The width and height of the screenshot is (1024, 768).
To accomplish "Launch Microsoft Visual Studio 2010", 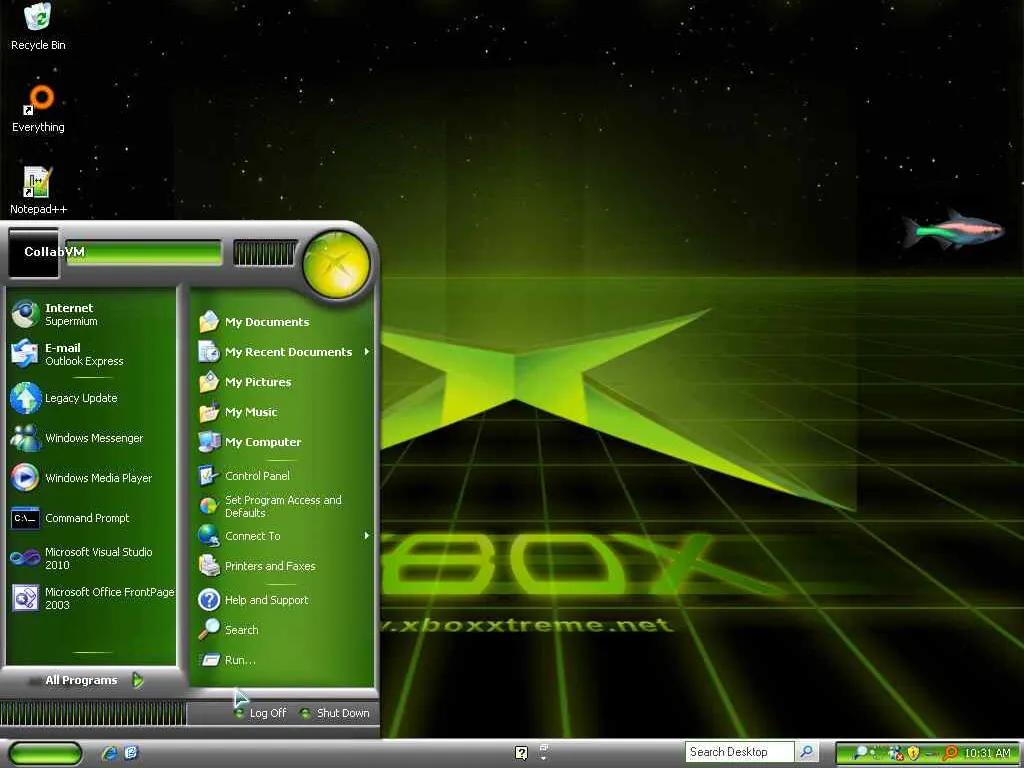I will 91,558.
